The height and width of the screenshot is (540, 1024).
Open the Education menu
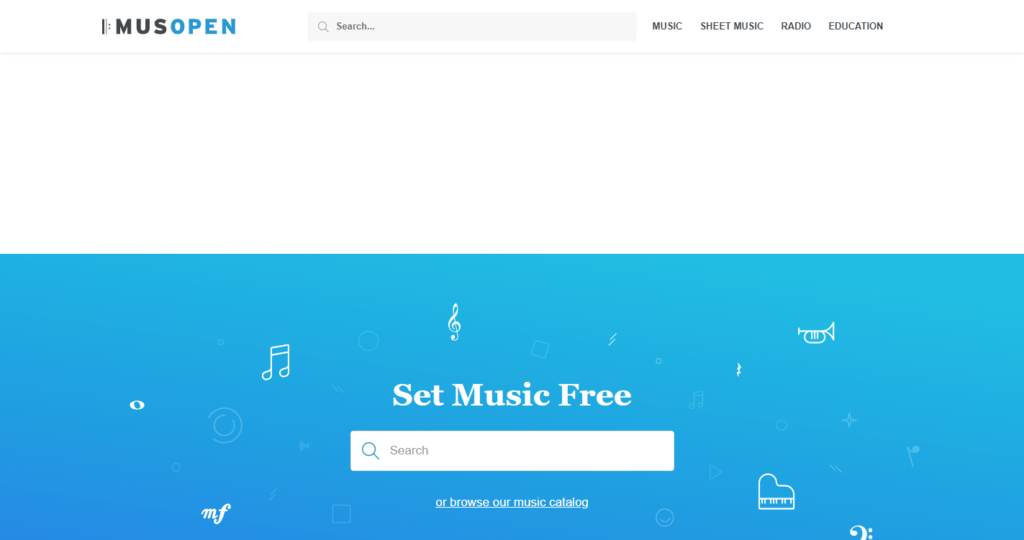point(856,26)
